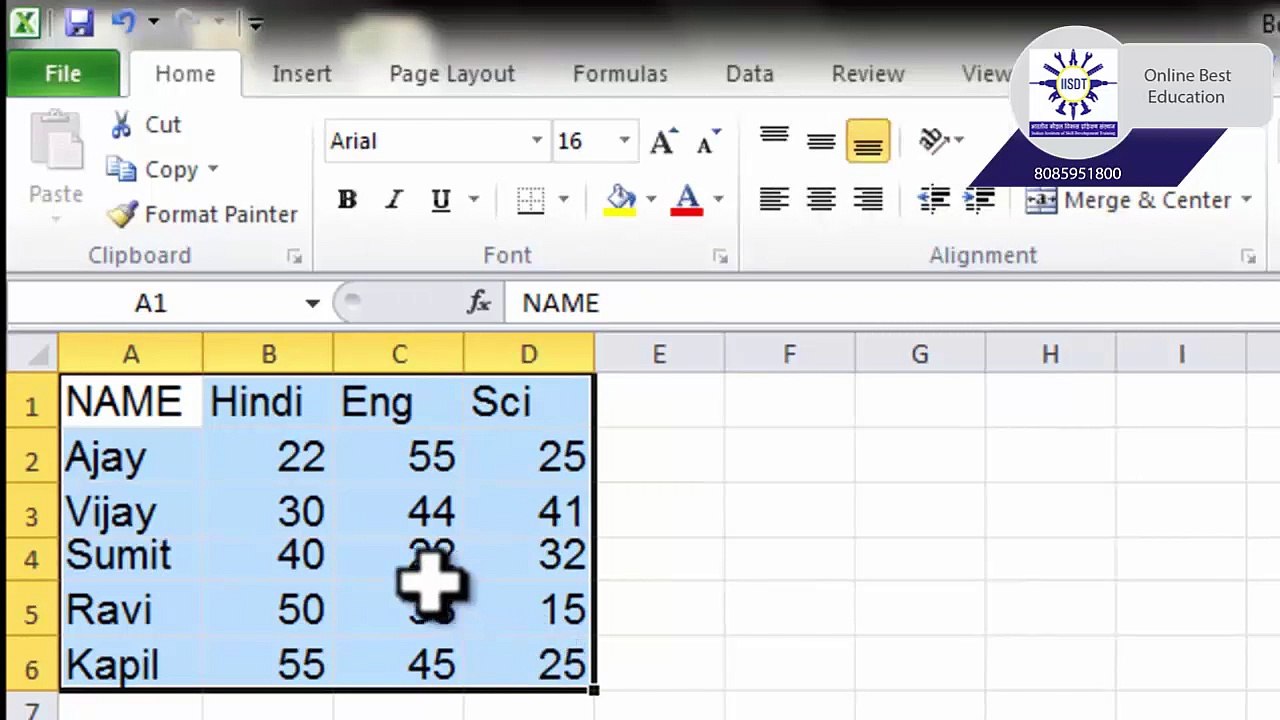Image resolution: width=1280 pixels, height=720 pixels.
Task: Switch to the Page Layout tab
Action: click(452, 74)
